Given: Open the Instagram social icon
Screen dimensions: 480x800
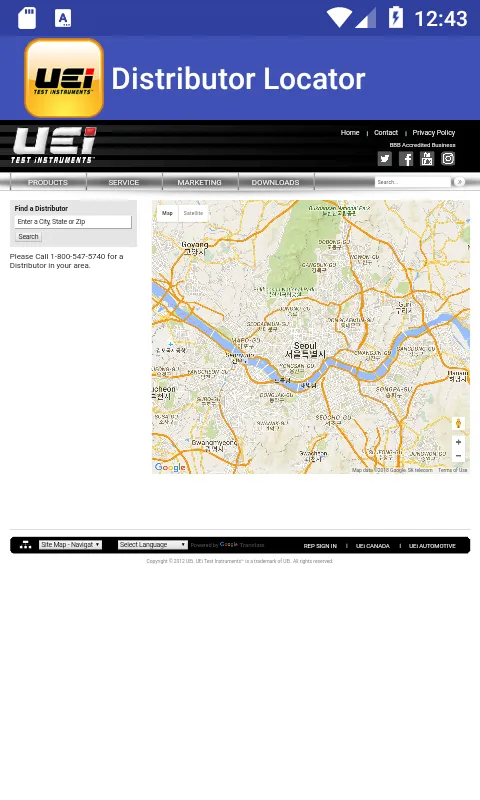Looking at the screenshot, I should 448,159.
